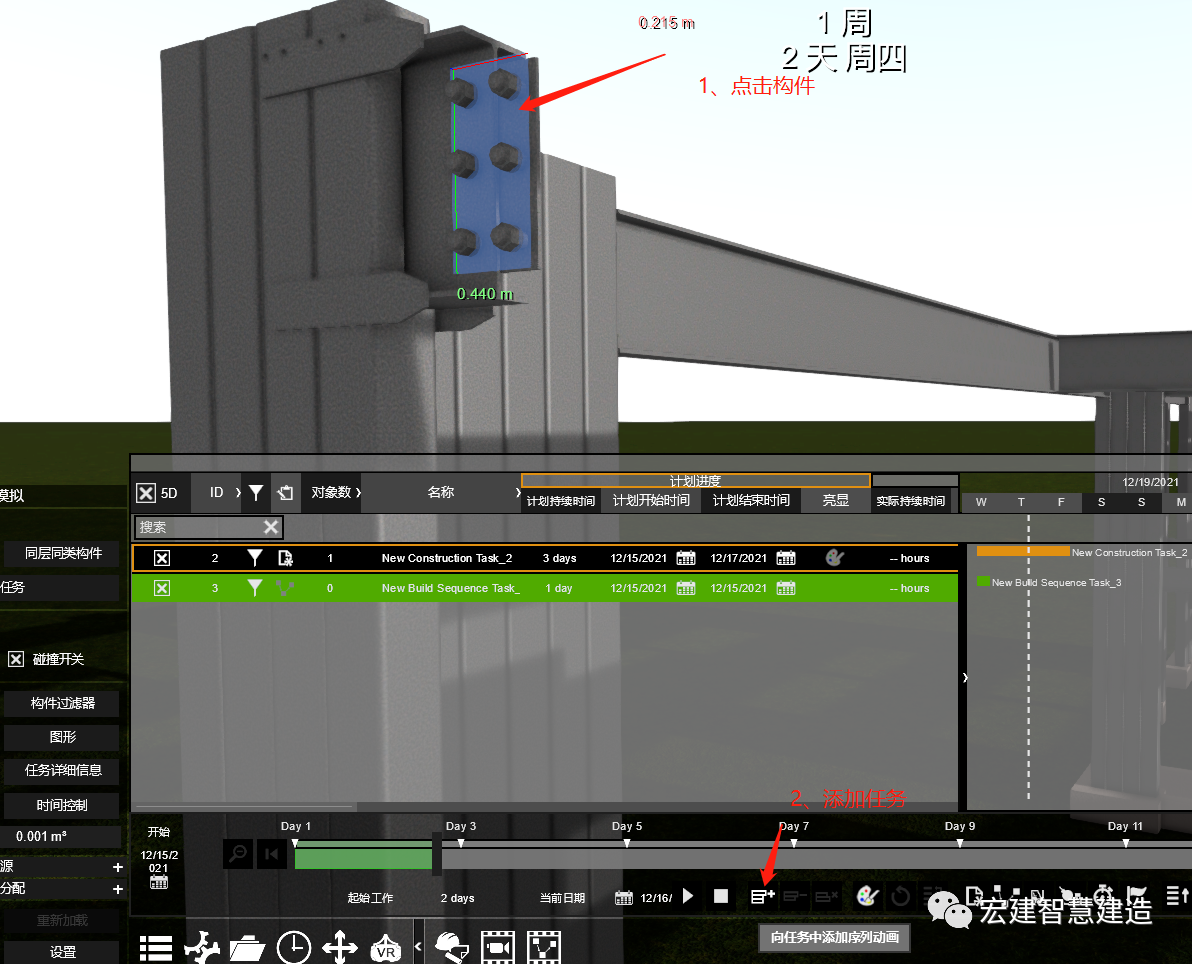The image size is (1192, 964).
Task: Click the orange New Construction Task_2 Gantt bar
Action: [1022, 551]
